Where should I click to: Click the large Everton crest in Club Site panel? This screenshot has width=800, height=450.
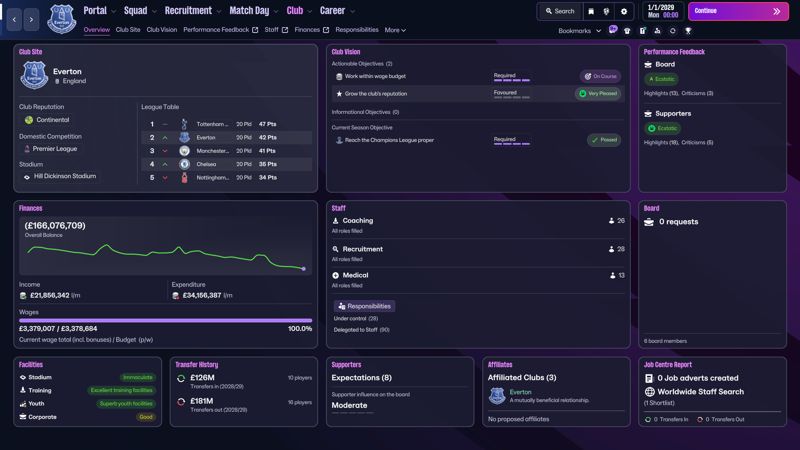tap(34, 75)
